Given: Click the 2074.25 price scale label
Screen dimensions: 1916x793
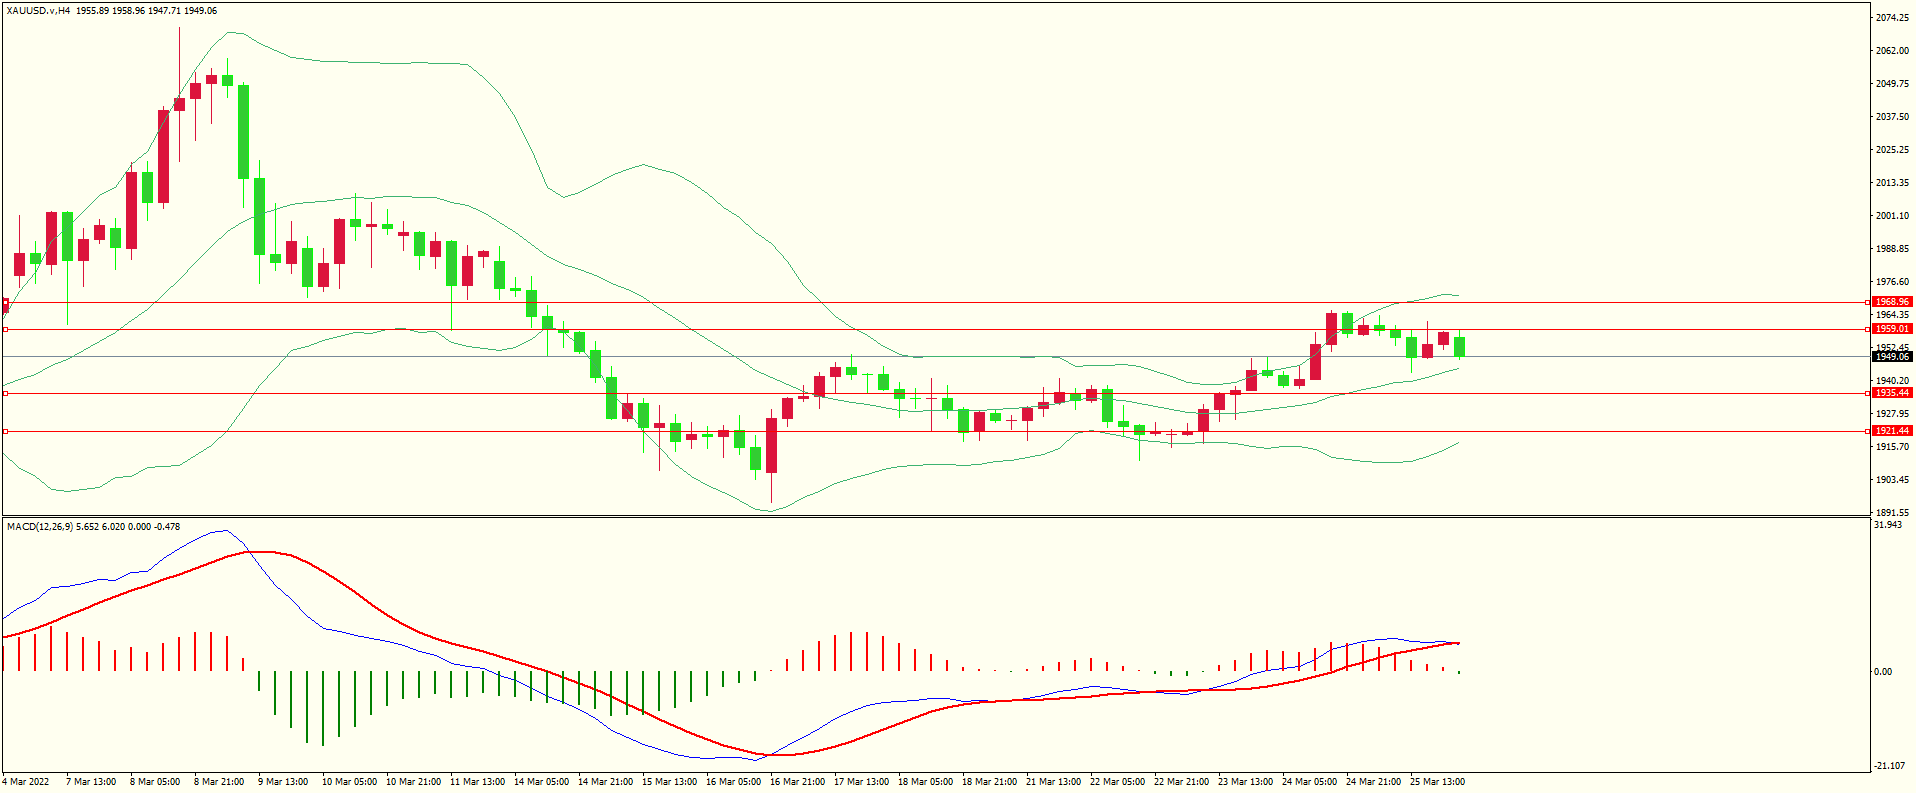Looking at the screenshot, I should click(x=1893, y=18).
